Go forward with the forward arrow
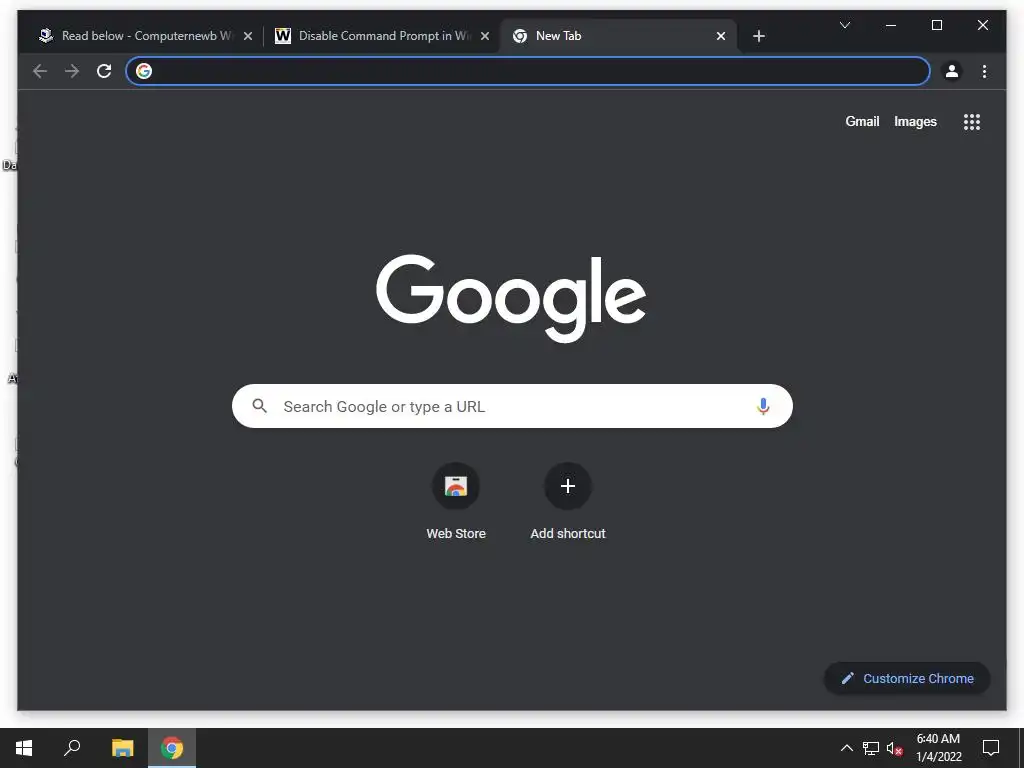Viewport: 1024px width, 768px height. pos(72,71)
